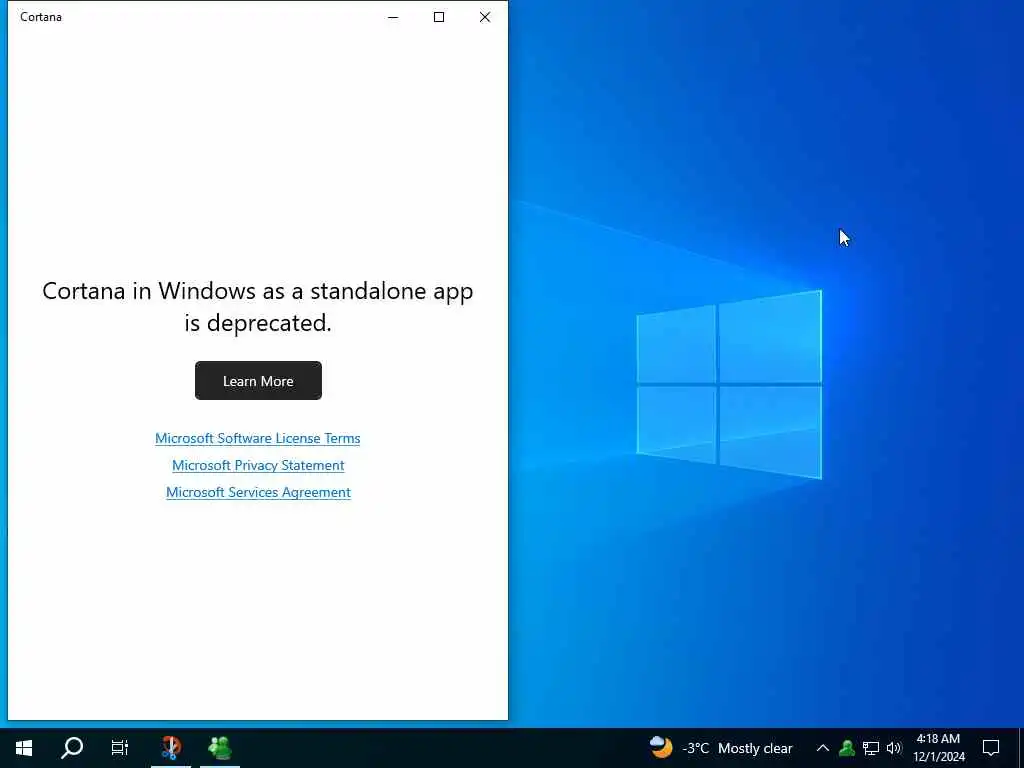Open the Action Center notifications icon
This screenshot has height=768, width=1024.
point(991,748)
